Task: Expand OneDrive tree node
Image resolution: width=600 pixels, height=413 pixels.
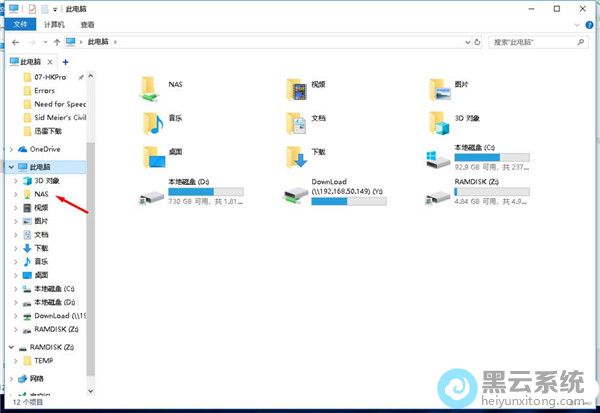Action: point(11,149)
